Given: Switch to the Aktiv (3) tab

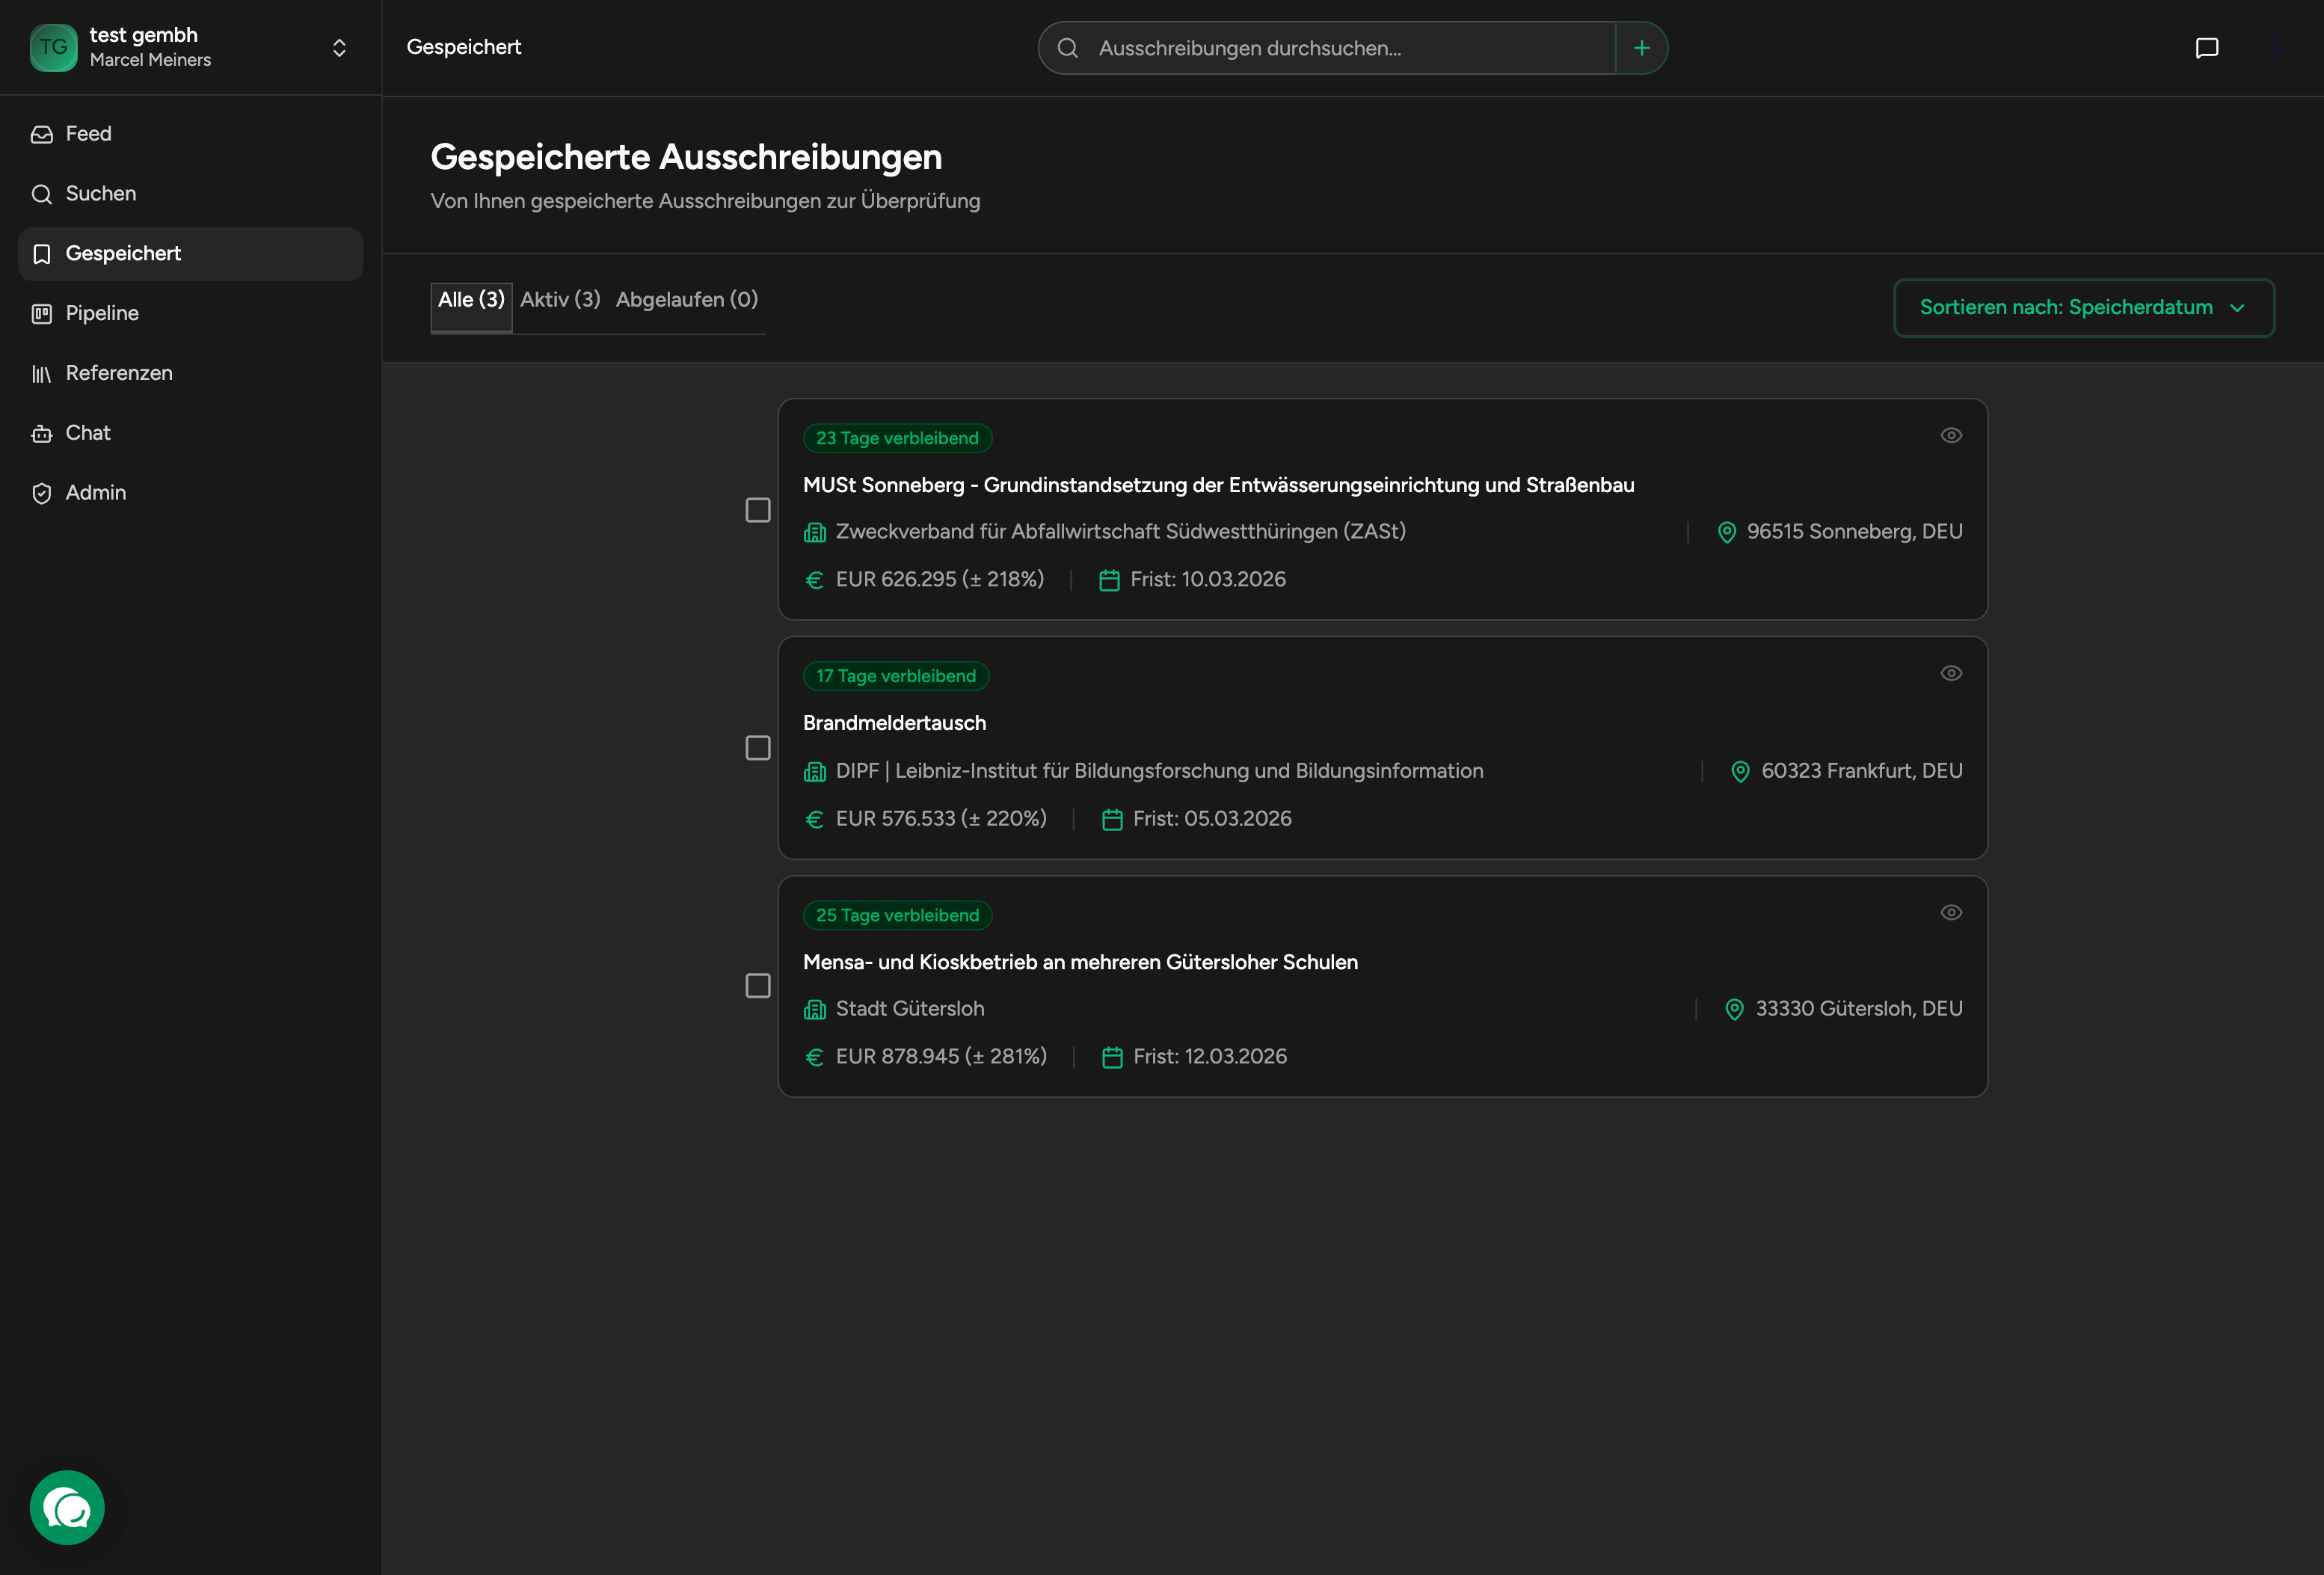Looking at the screenshot, I should [560, 300].
